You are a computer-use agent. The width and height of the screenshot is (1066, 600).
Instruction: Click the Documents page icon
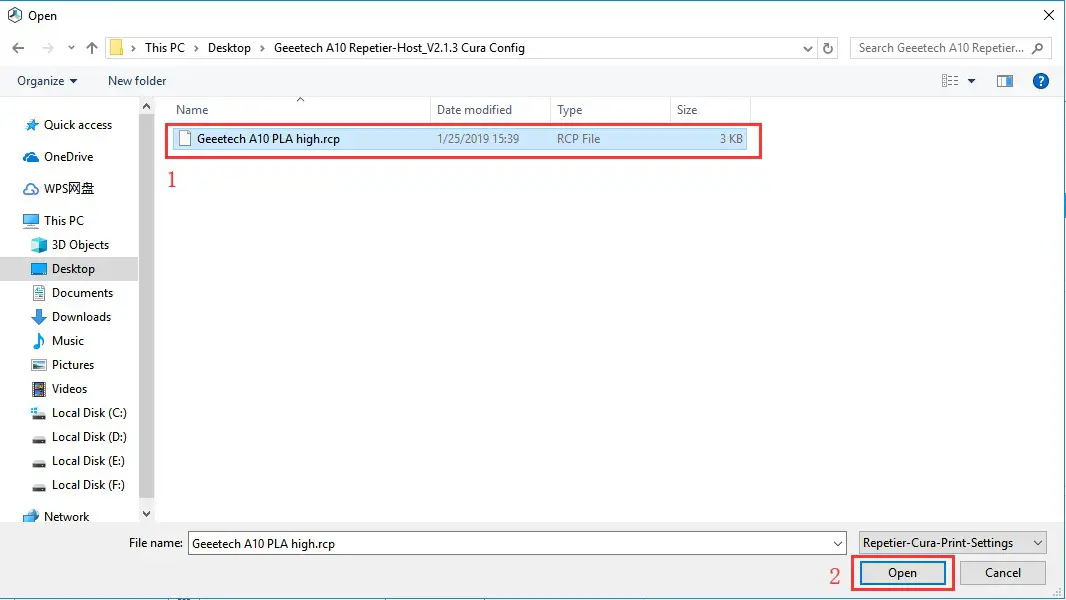39,293
